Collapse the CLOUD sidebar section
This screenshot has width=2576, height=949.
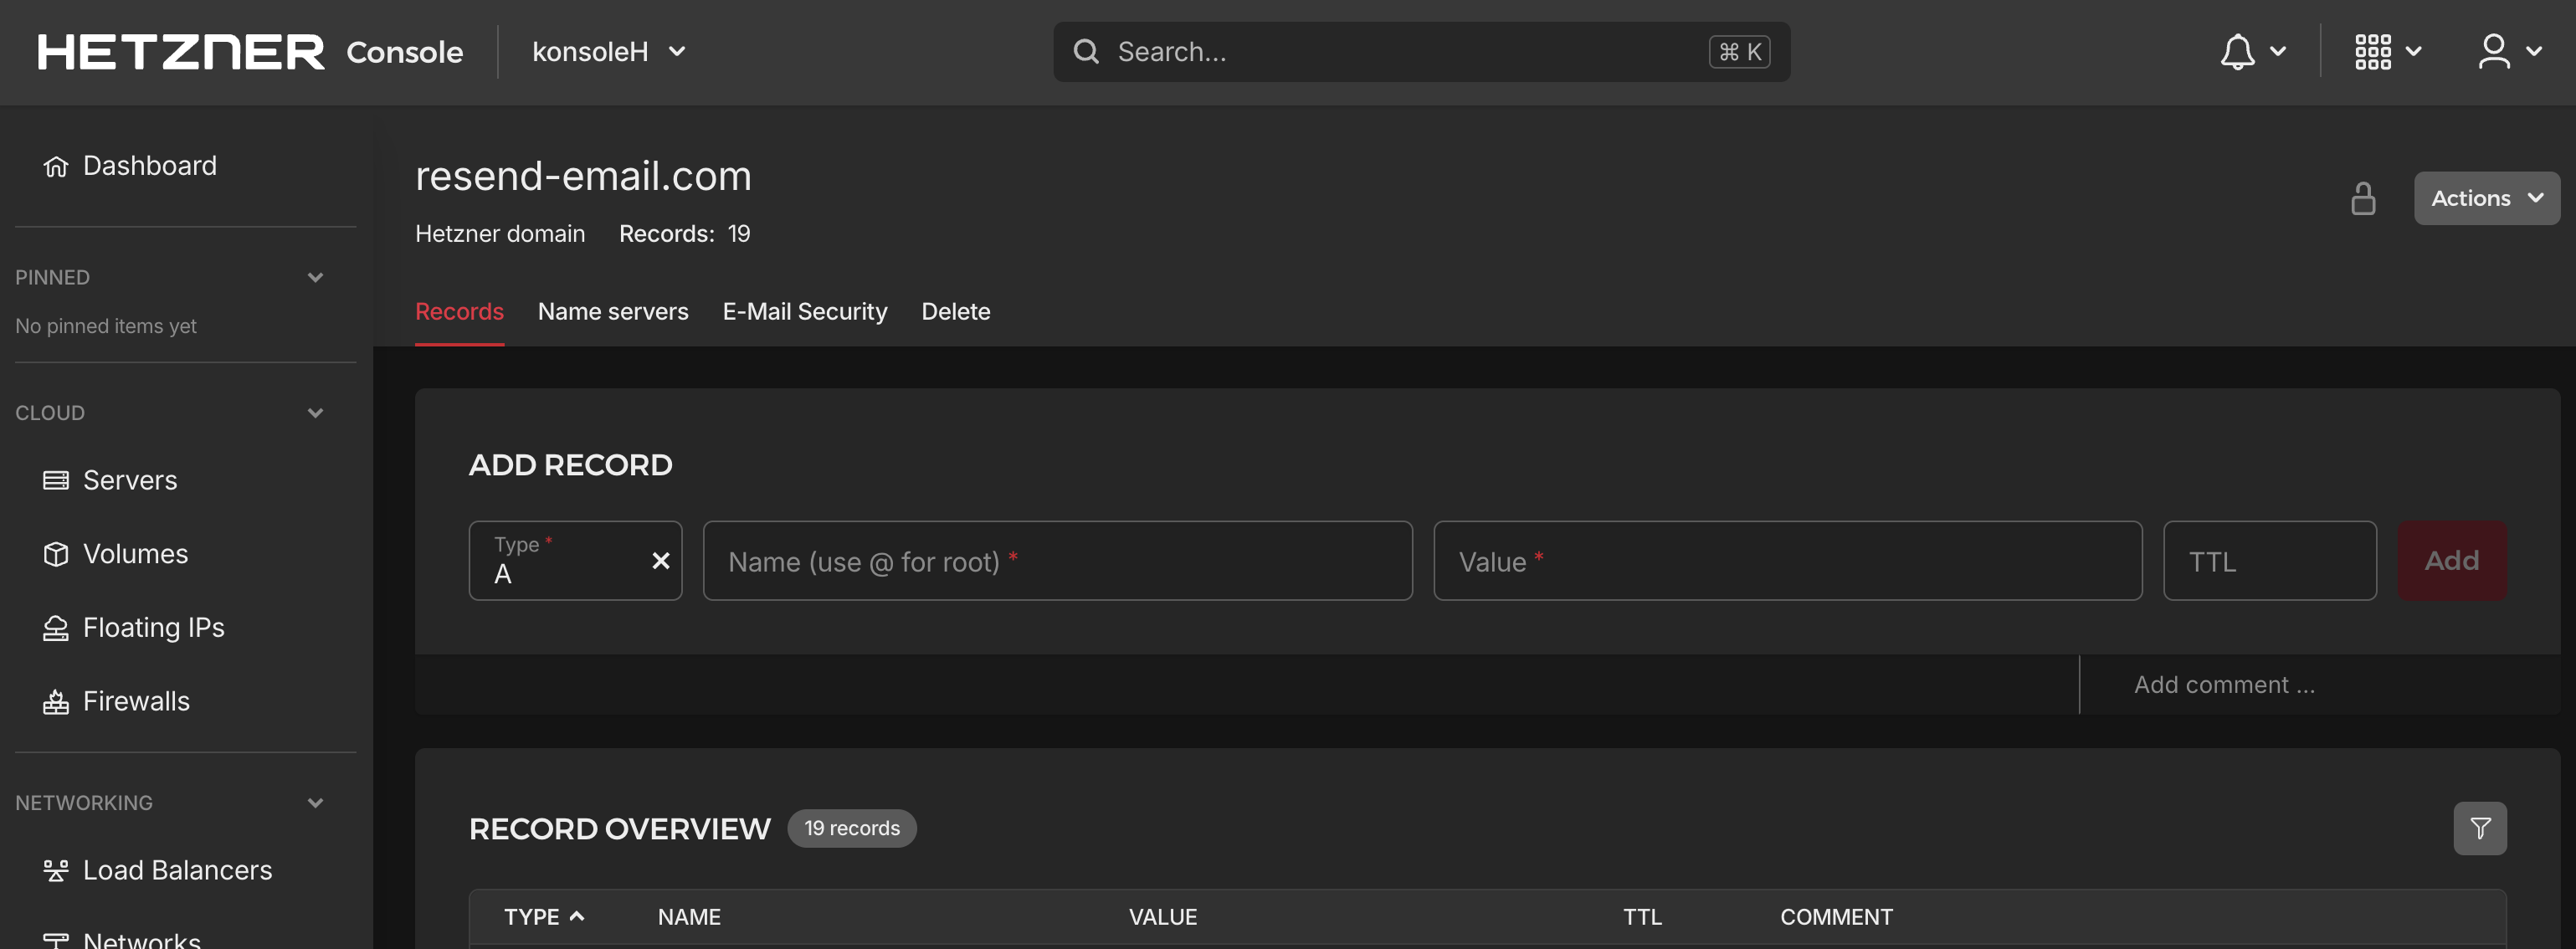315,412
